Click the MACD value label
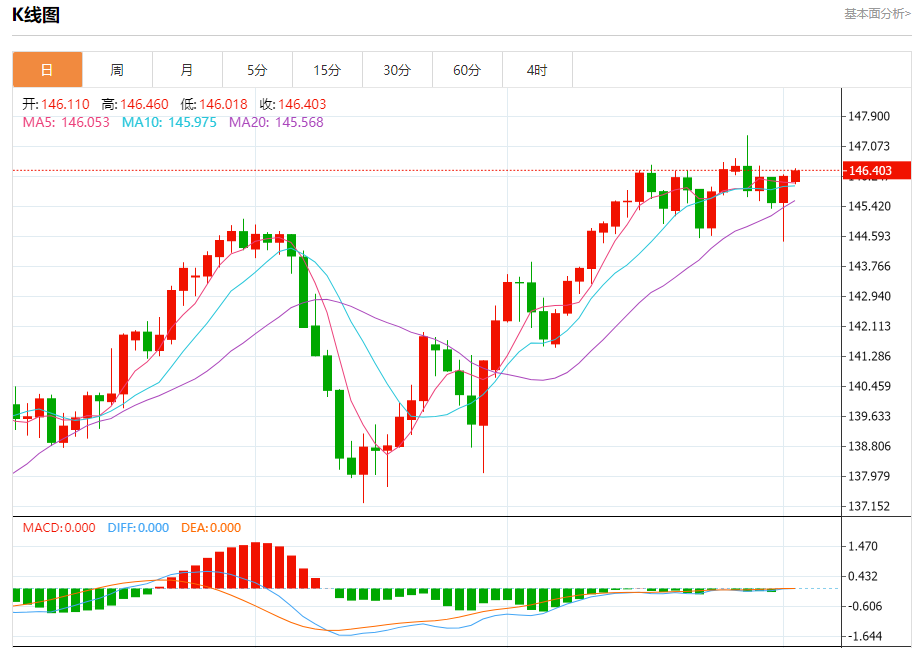This screenshot has height=648, width=919. [59, 527]
